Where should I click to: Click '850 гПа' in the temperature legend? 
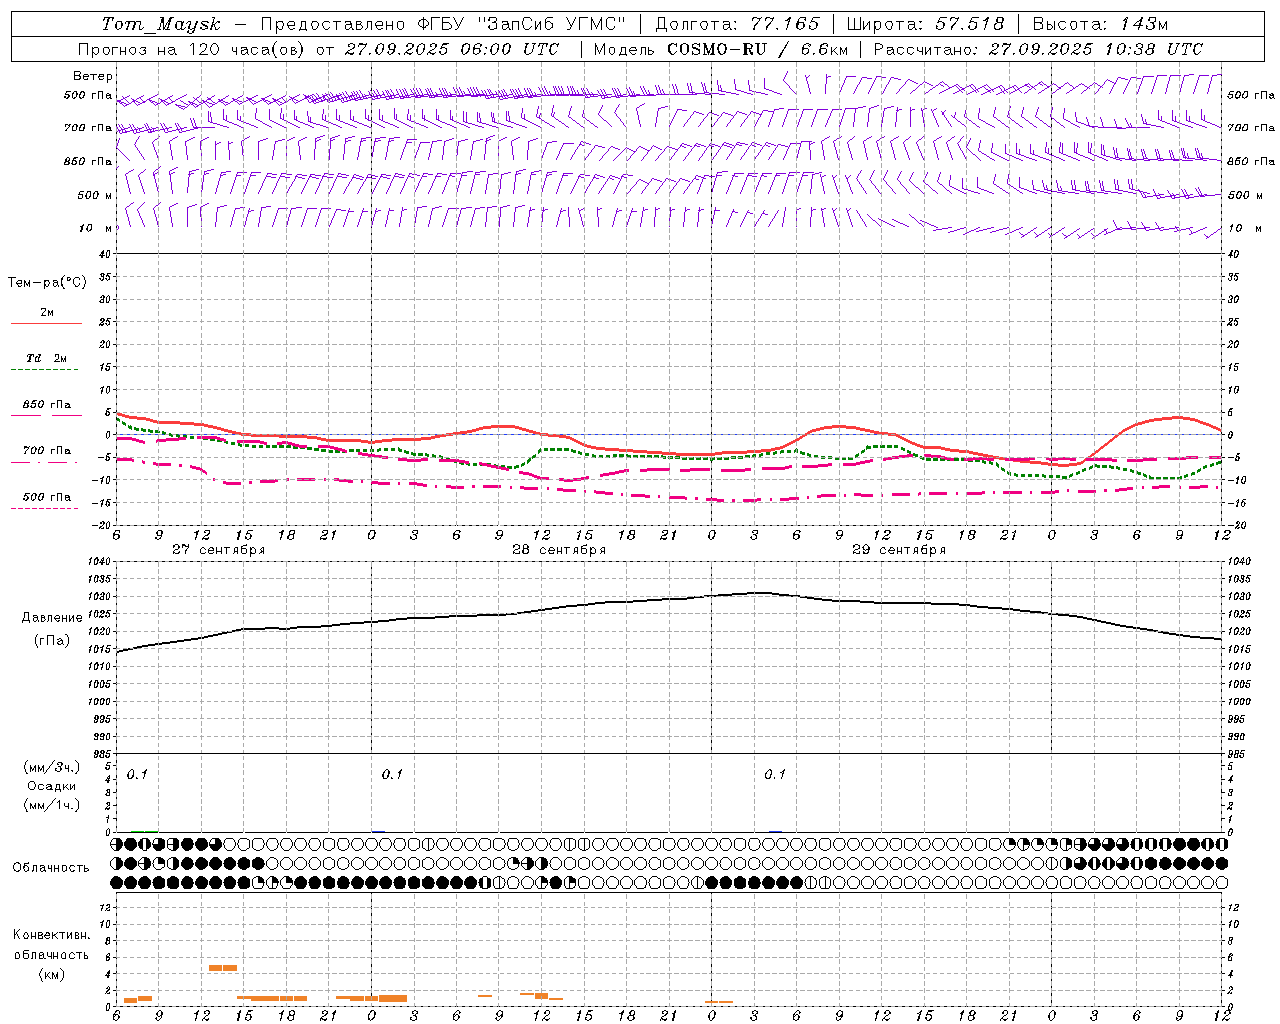click(47, 405)
